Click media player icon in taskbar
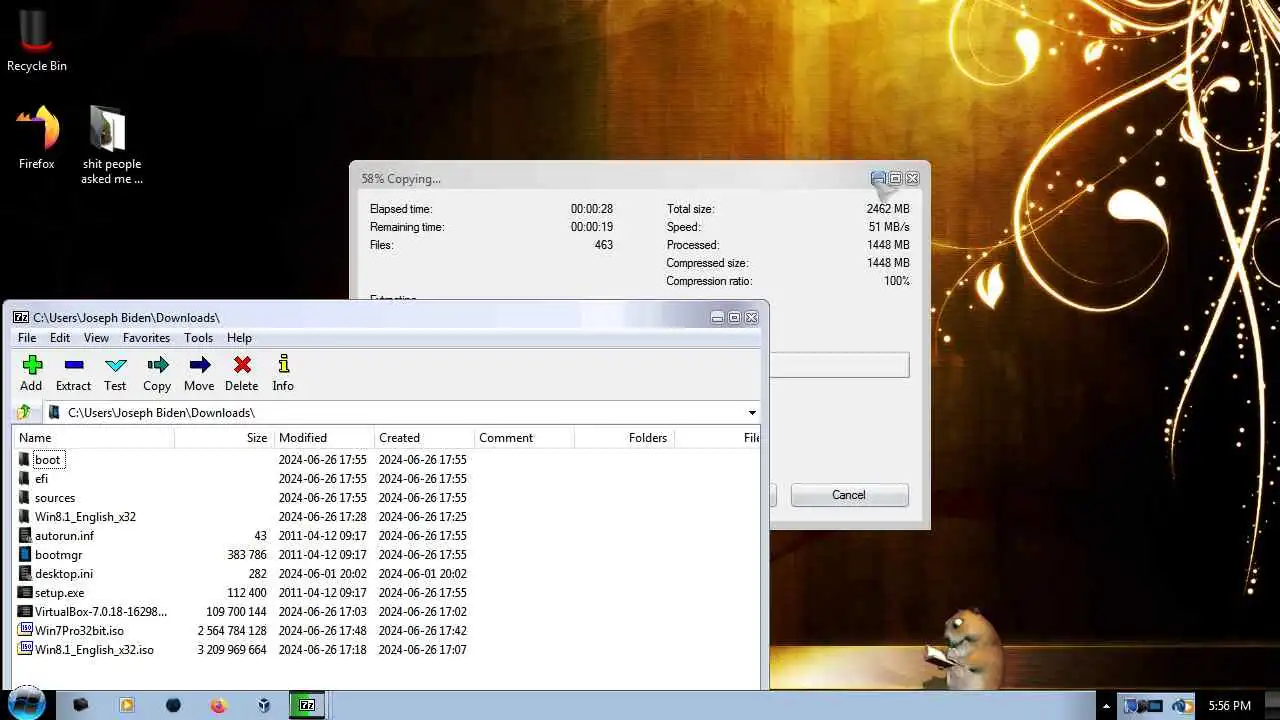Screen dimensions: 1280x720 tap(127, 705)
